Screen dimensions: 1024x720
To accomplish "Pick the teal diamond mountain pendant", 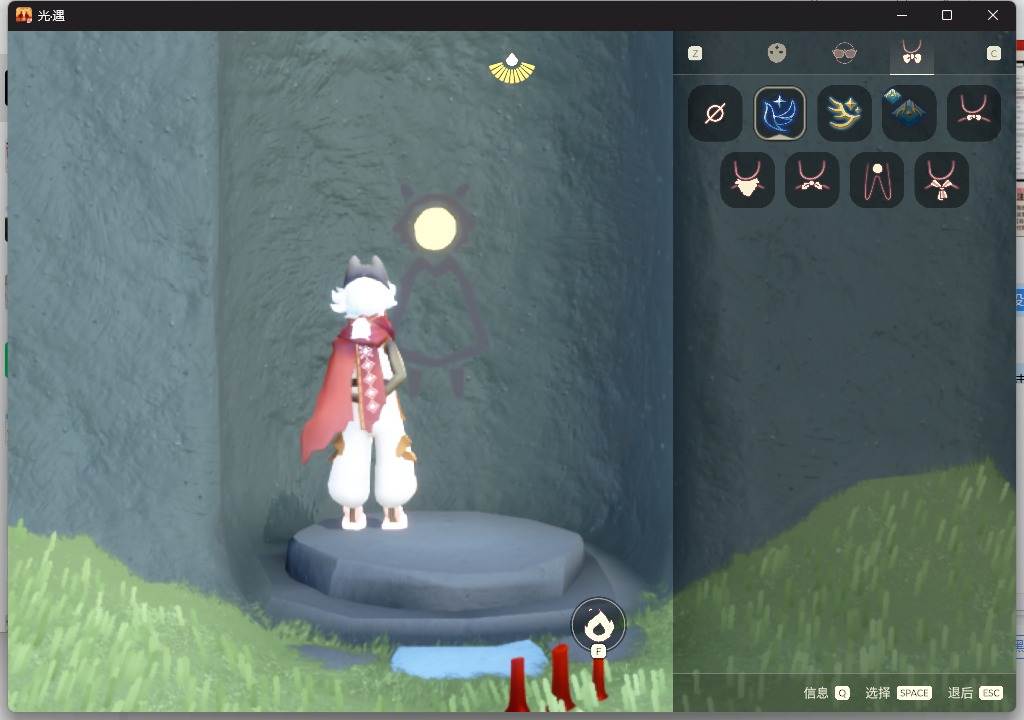I will (x=909, y=113).
